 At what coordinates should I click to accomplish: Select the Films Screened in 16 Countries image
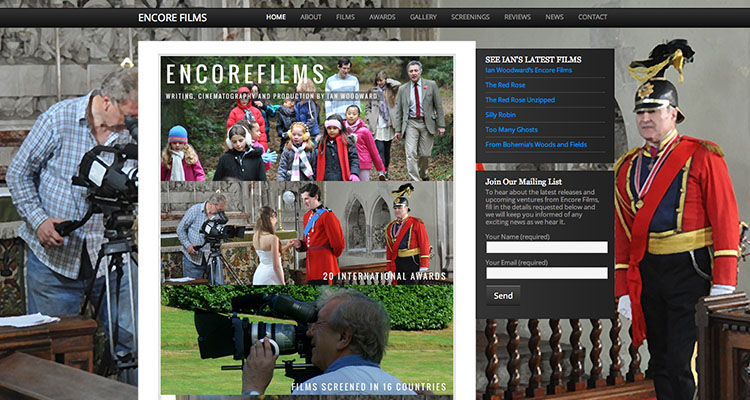[307, 340]
